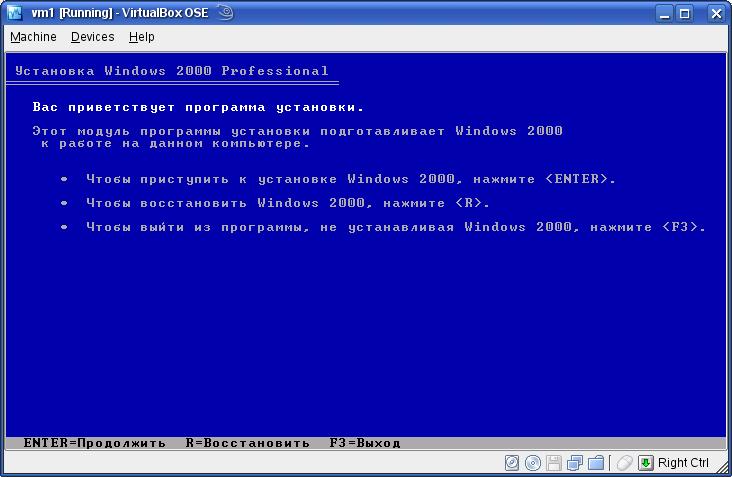Open the Machine menu
The image size is (732, 477).
click(x=33, y=37)
